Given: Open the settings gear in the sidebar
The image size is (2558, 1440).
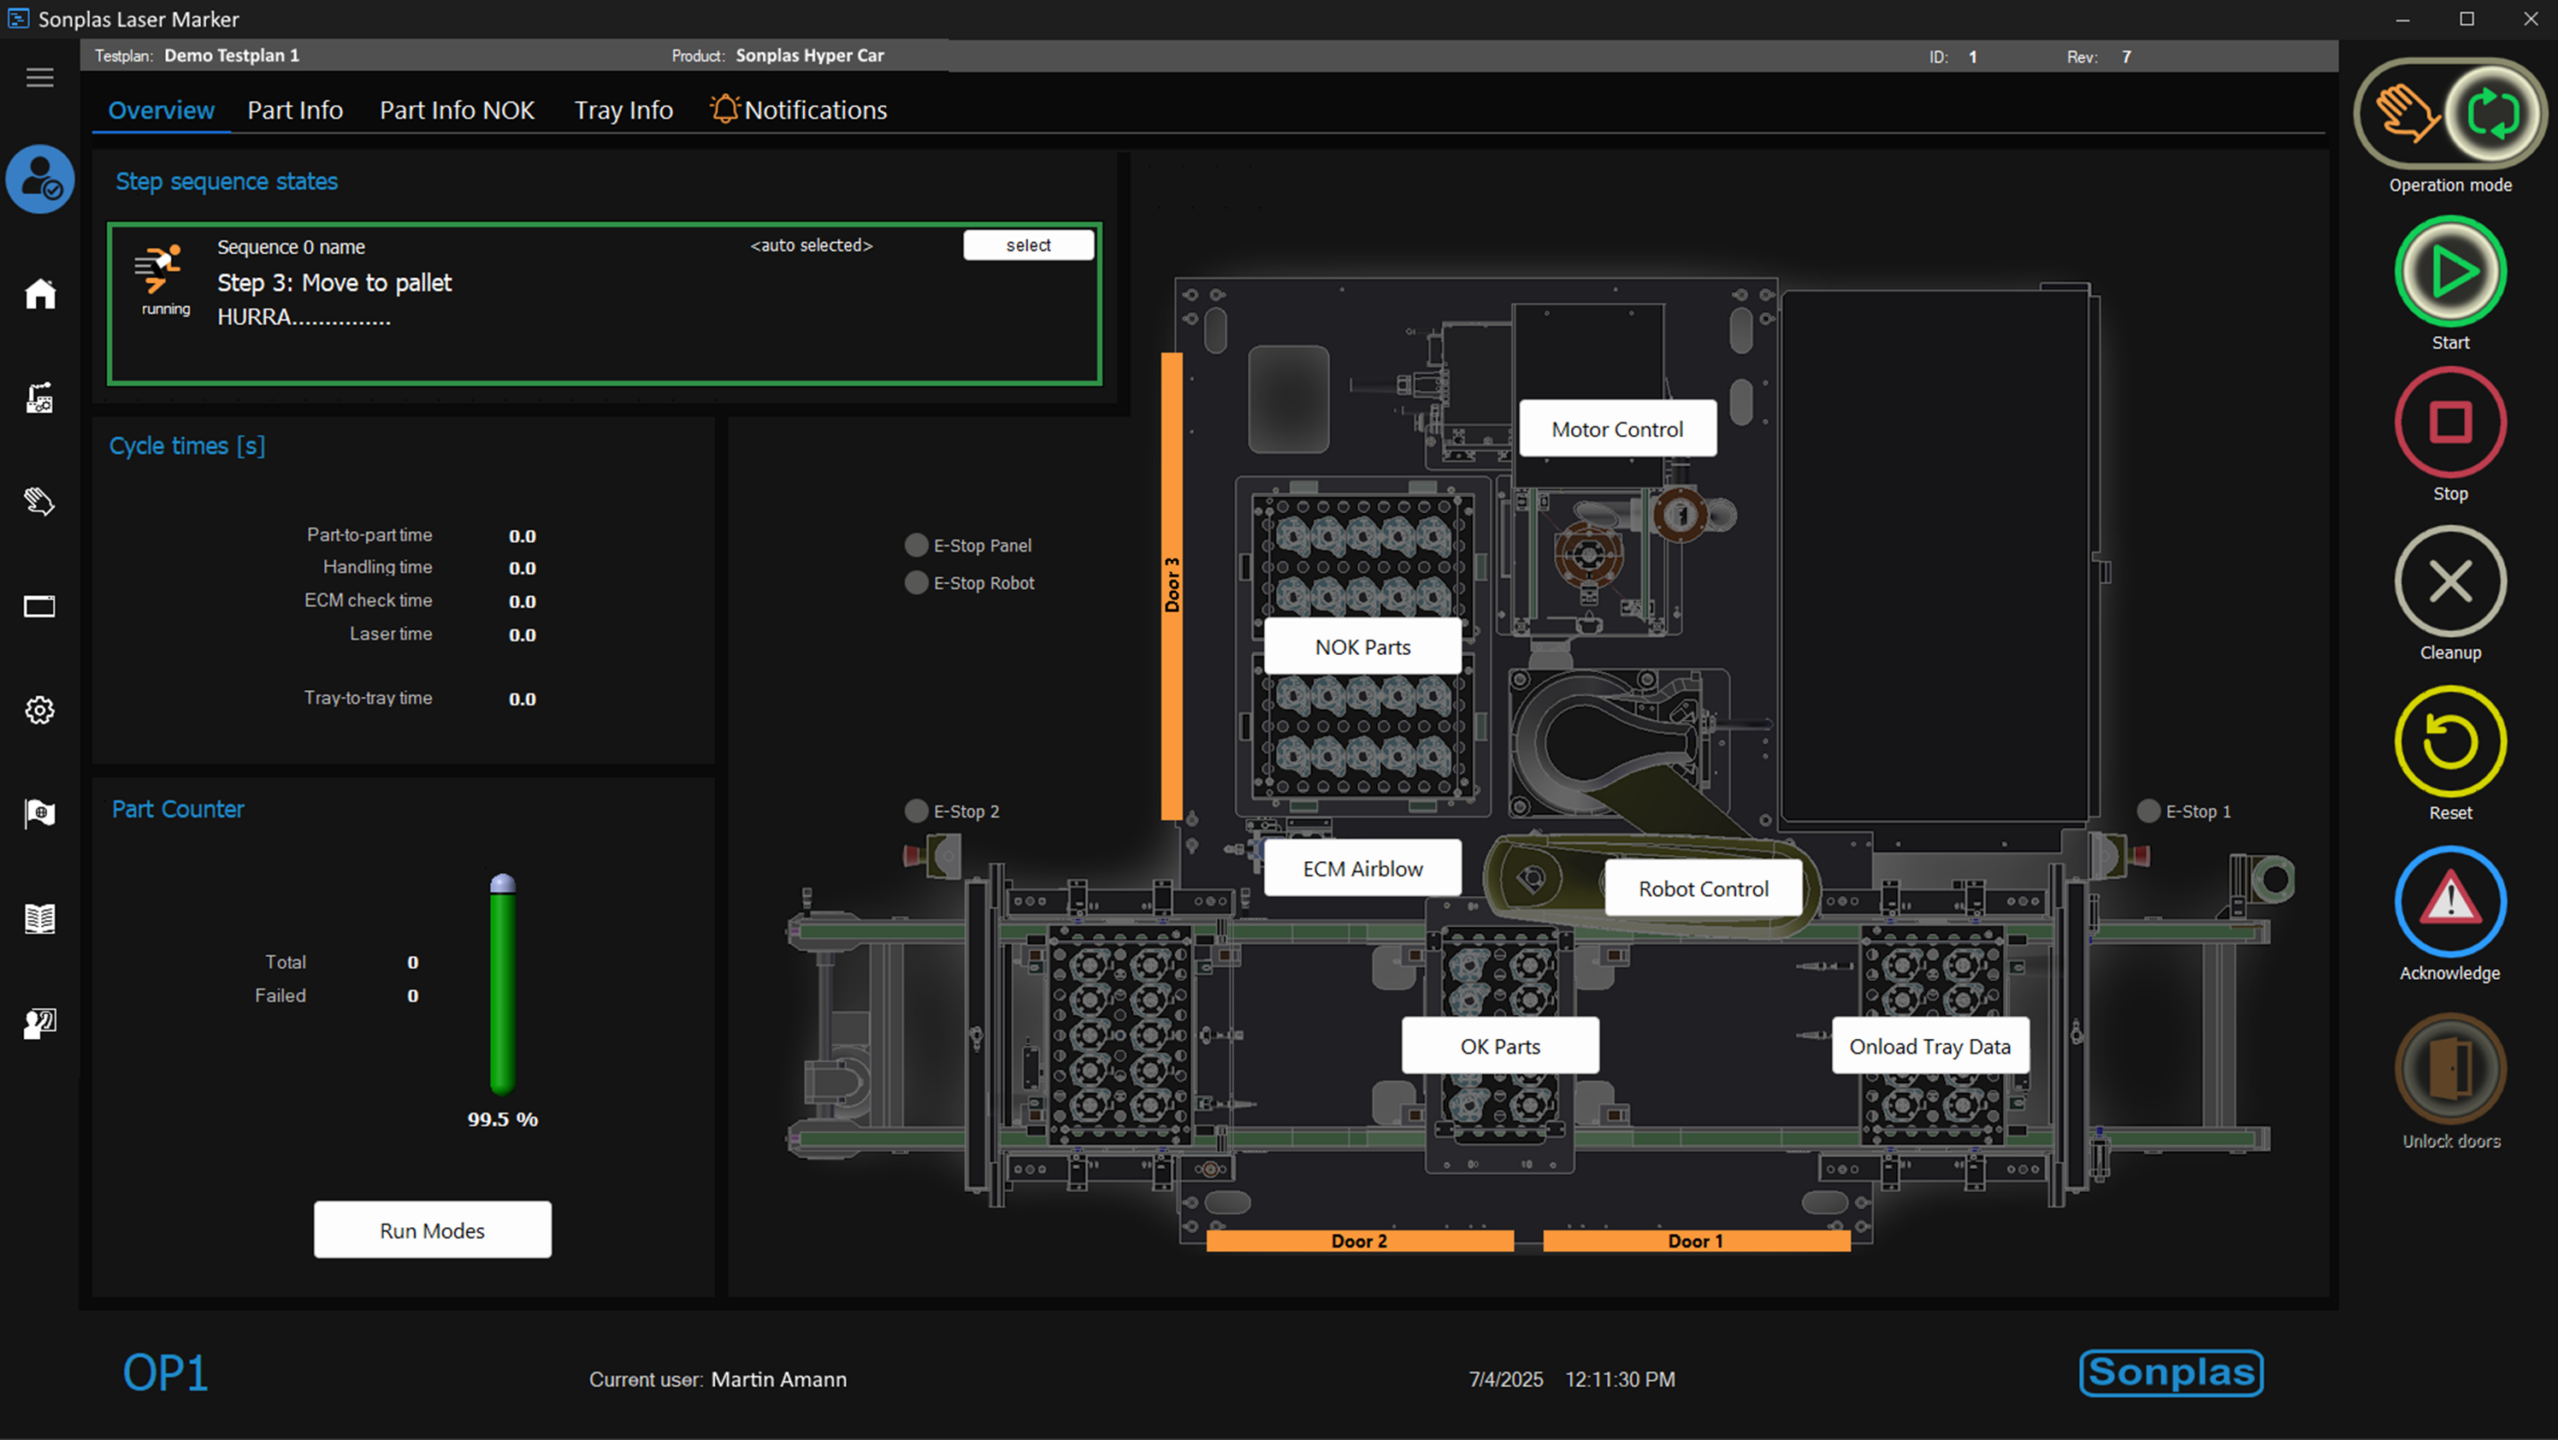Looking at the screenshot, I should coord(40,710).
